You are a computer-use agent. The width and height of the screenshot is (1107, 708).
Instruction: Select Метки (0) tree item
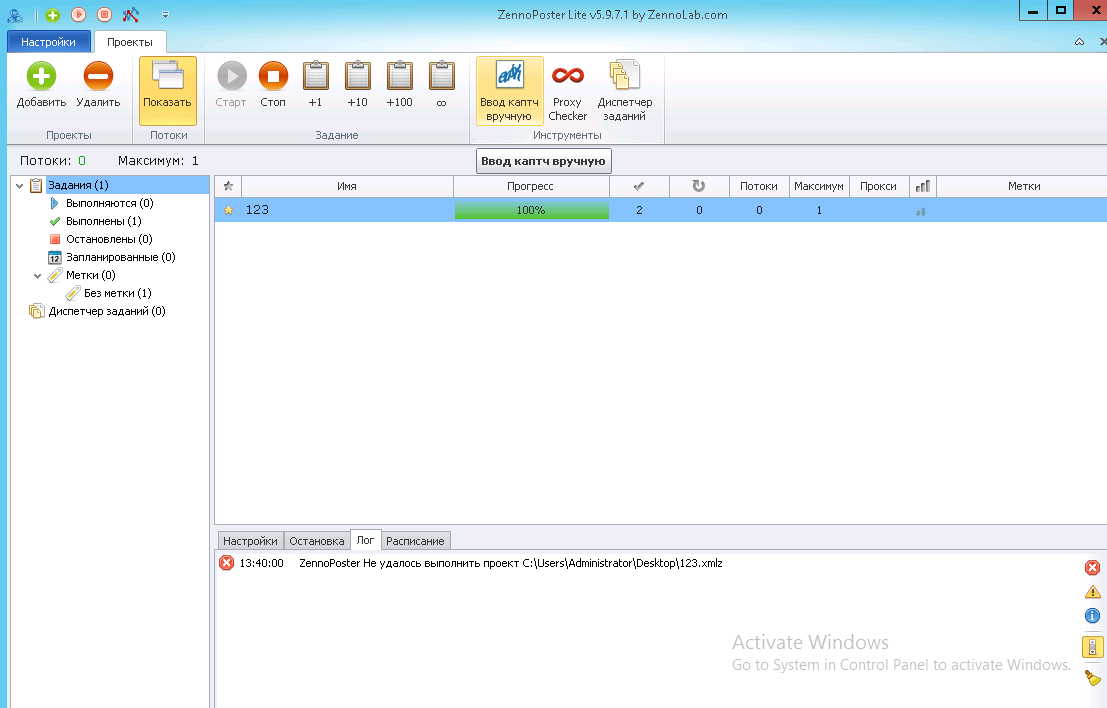click(90, 275)
